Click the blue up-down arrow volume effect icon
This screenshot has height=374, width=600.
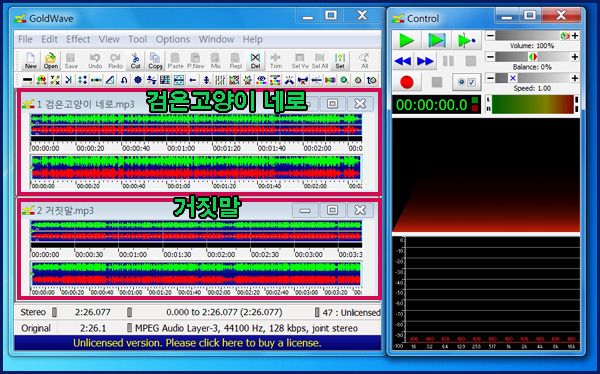tap(206, 80)
